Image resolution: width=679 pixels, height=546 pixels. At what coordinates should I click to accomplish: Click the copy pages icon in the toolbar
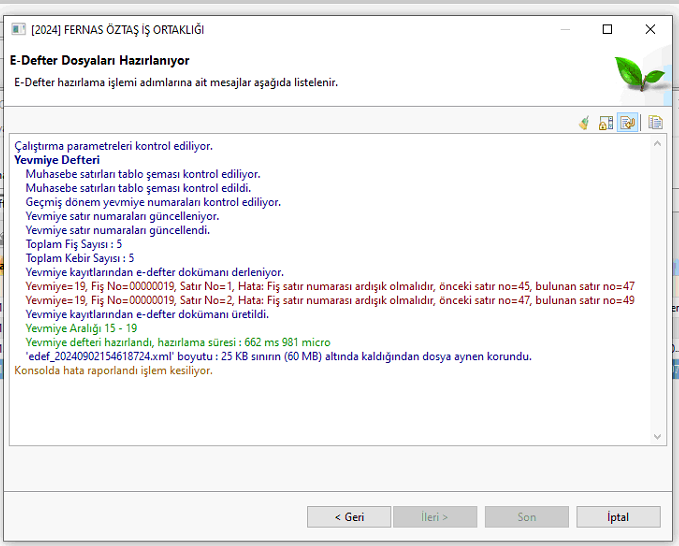click(656, 123)
